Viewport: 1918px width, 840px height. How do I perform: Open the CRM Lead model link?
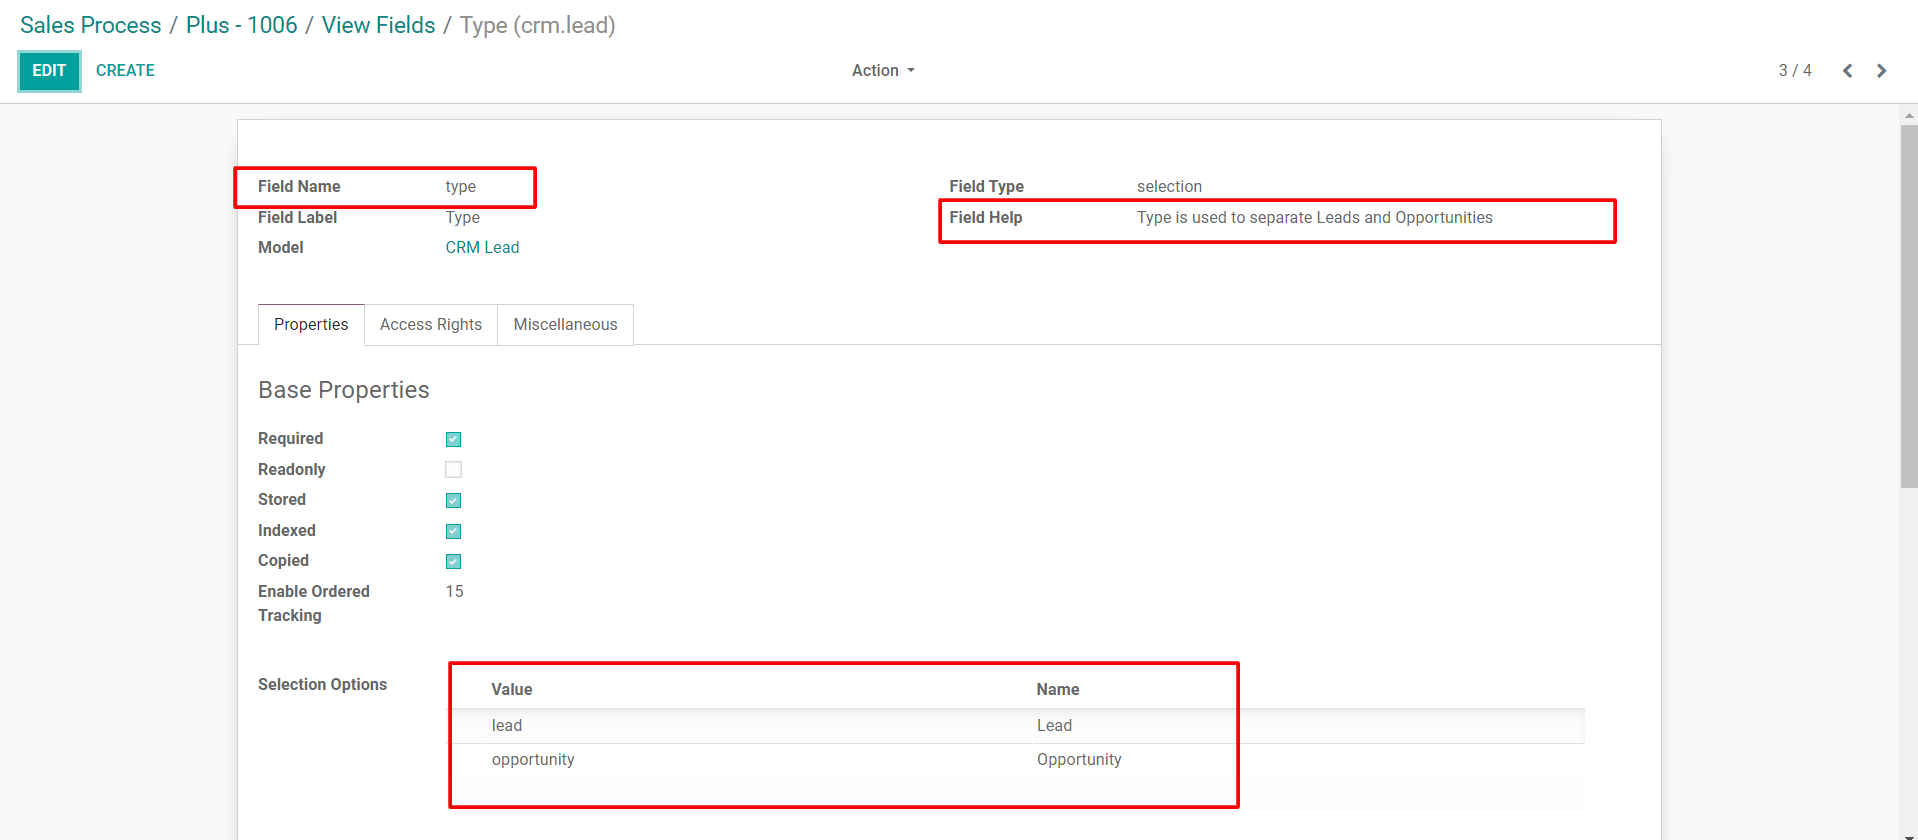point(482,248)
